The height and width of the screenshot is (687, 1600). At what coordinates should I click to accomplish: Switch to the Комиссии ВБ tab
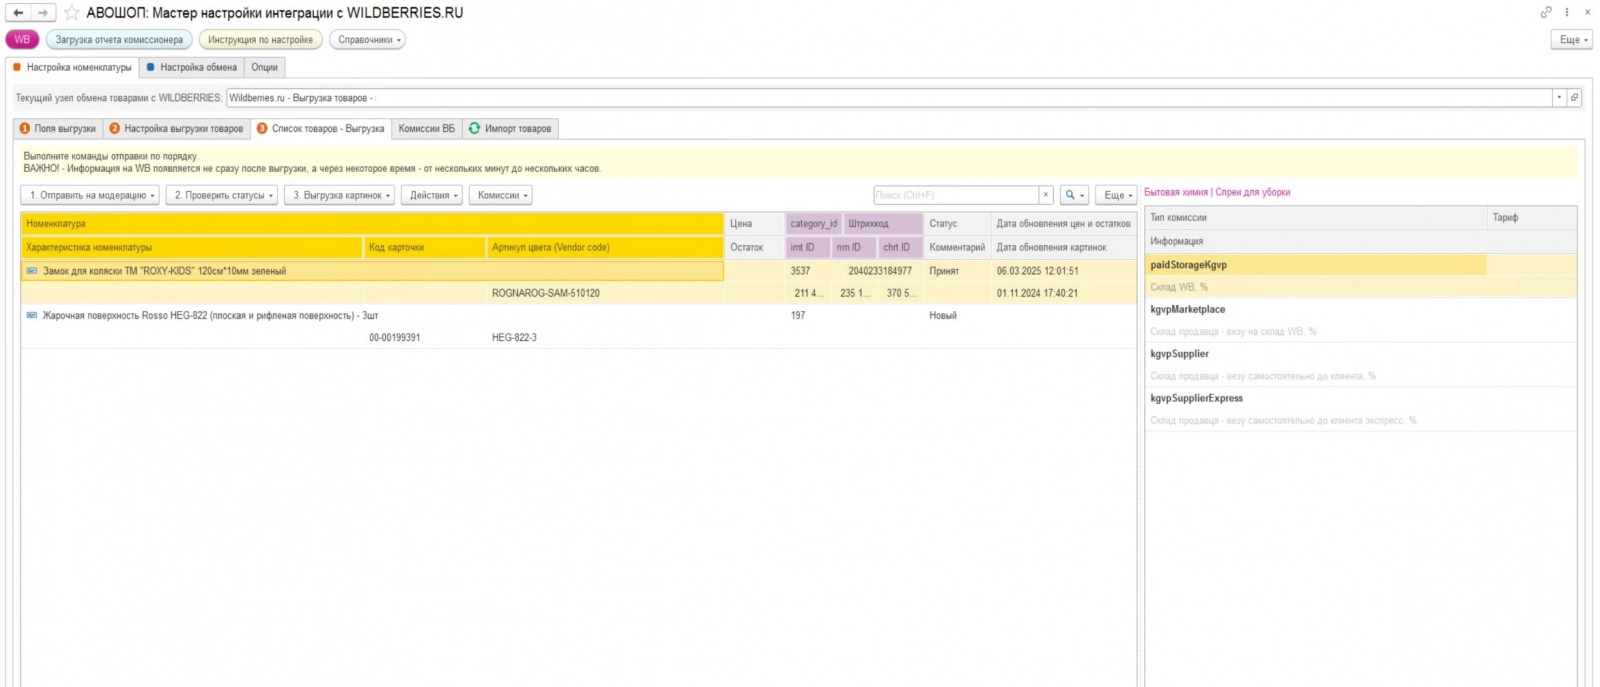coord(426,128)
